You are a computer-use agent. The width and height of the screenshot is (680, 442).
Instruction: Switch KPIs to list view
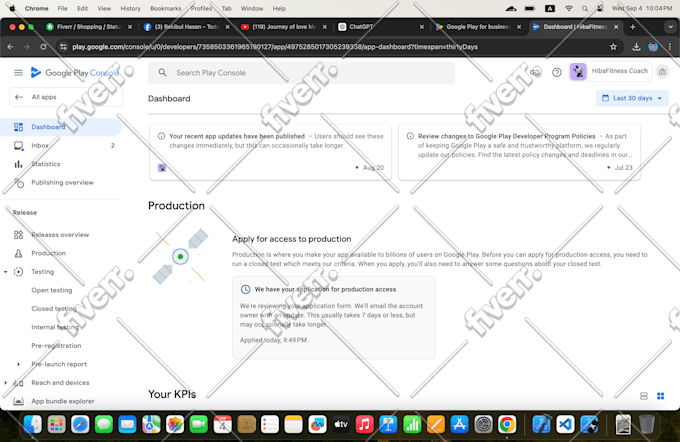tap(644, 396)
